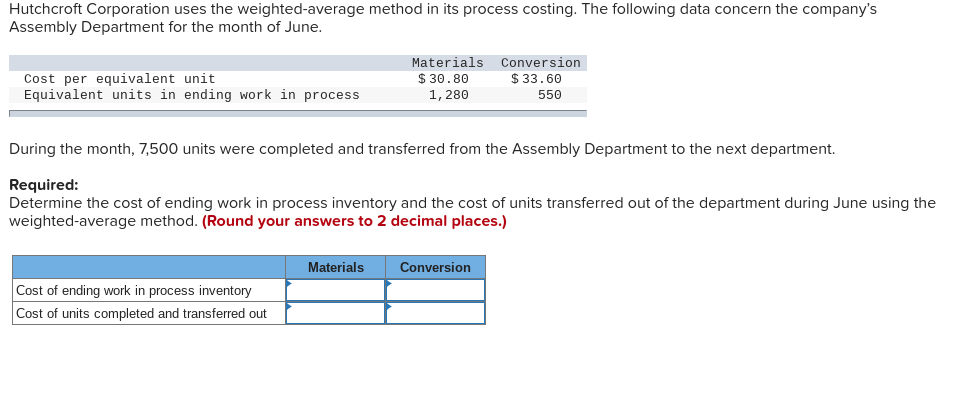
Task: Click the red 'Round your answers to 2 decimal places' note
Action: 354,221
